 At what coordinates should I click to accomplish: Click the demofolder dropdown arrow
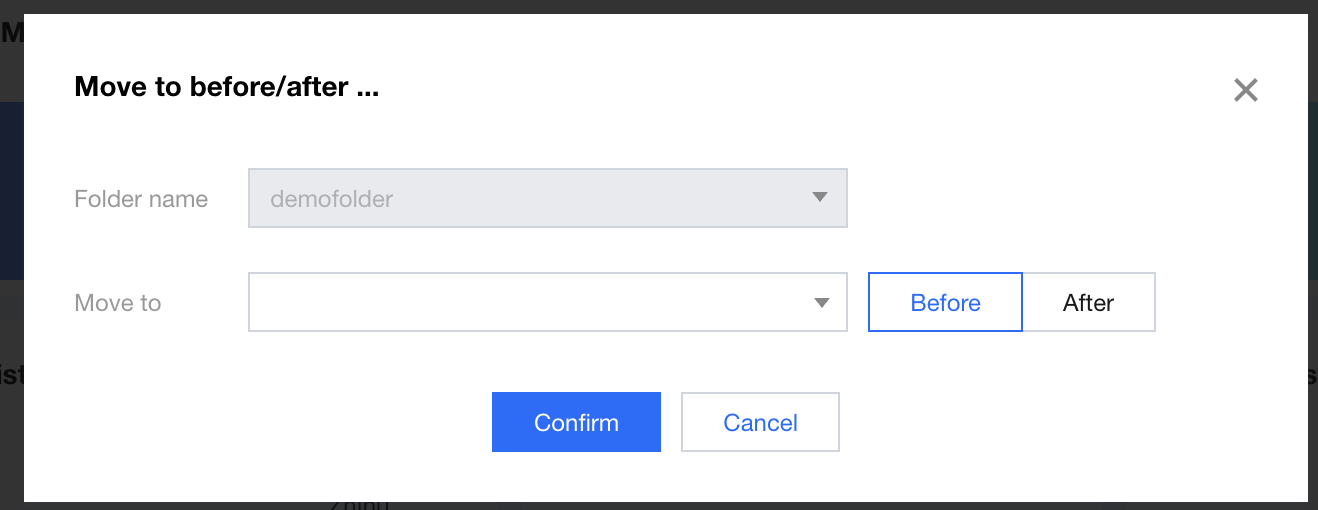pos(820,198)
